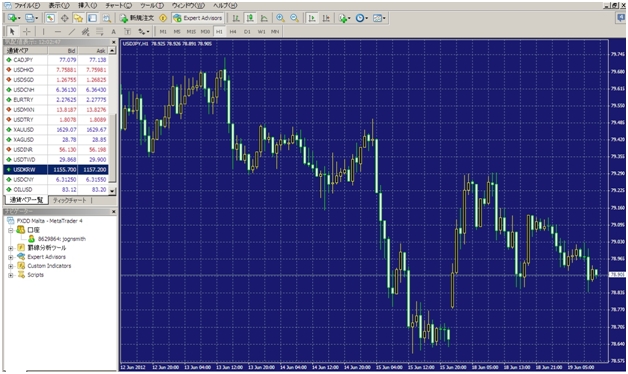The width and height of the screenshot is (628, 374).
Task: Toggle chart auto scroll icon
Action: pos(312,18)
